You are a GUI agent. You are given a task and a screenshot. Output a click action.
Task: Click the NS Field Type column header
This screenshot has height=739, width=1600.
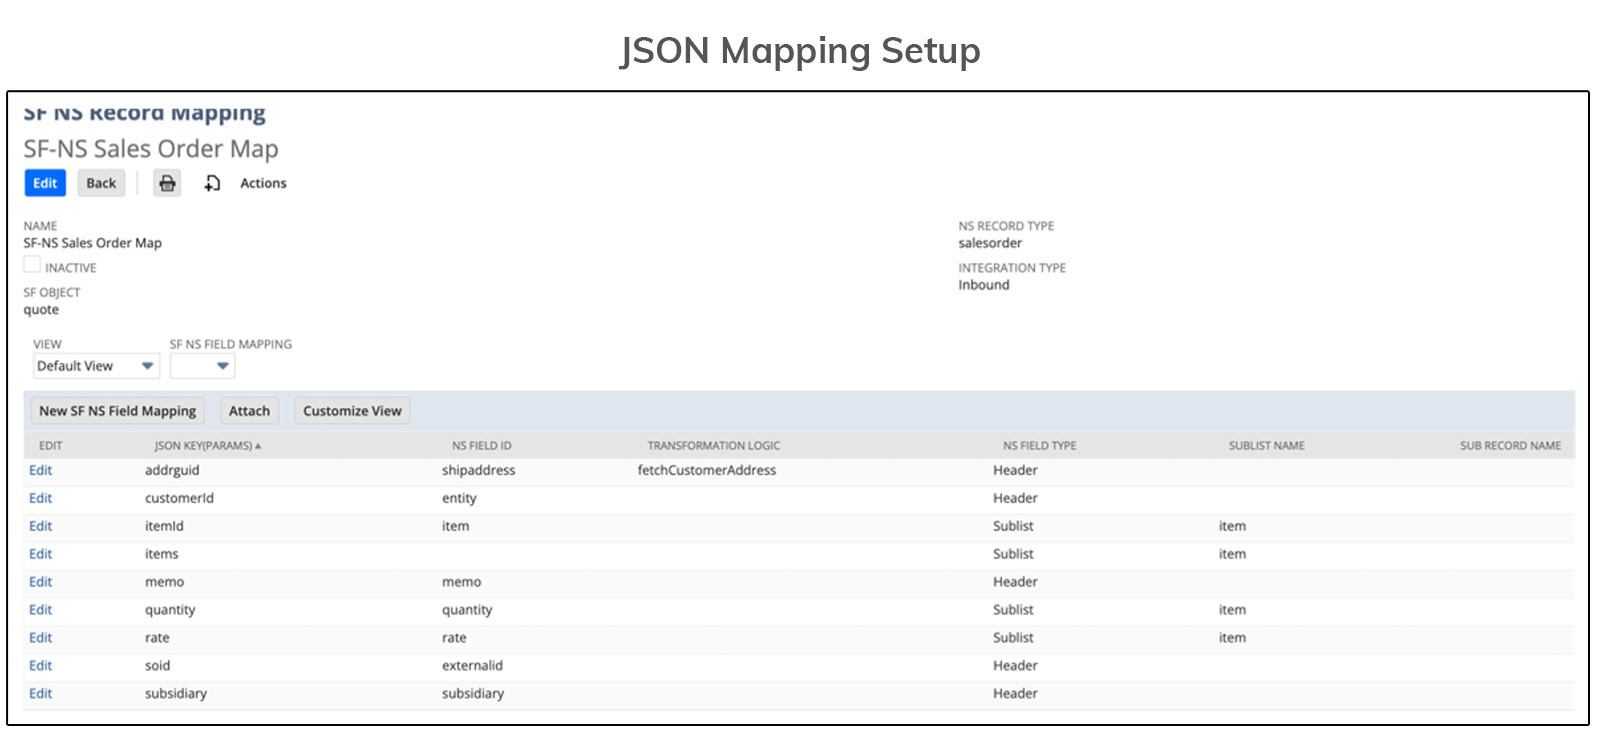1040,446
